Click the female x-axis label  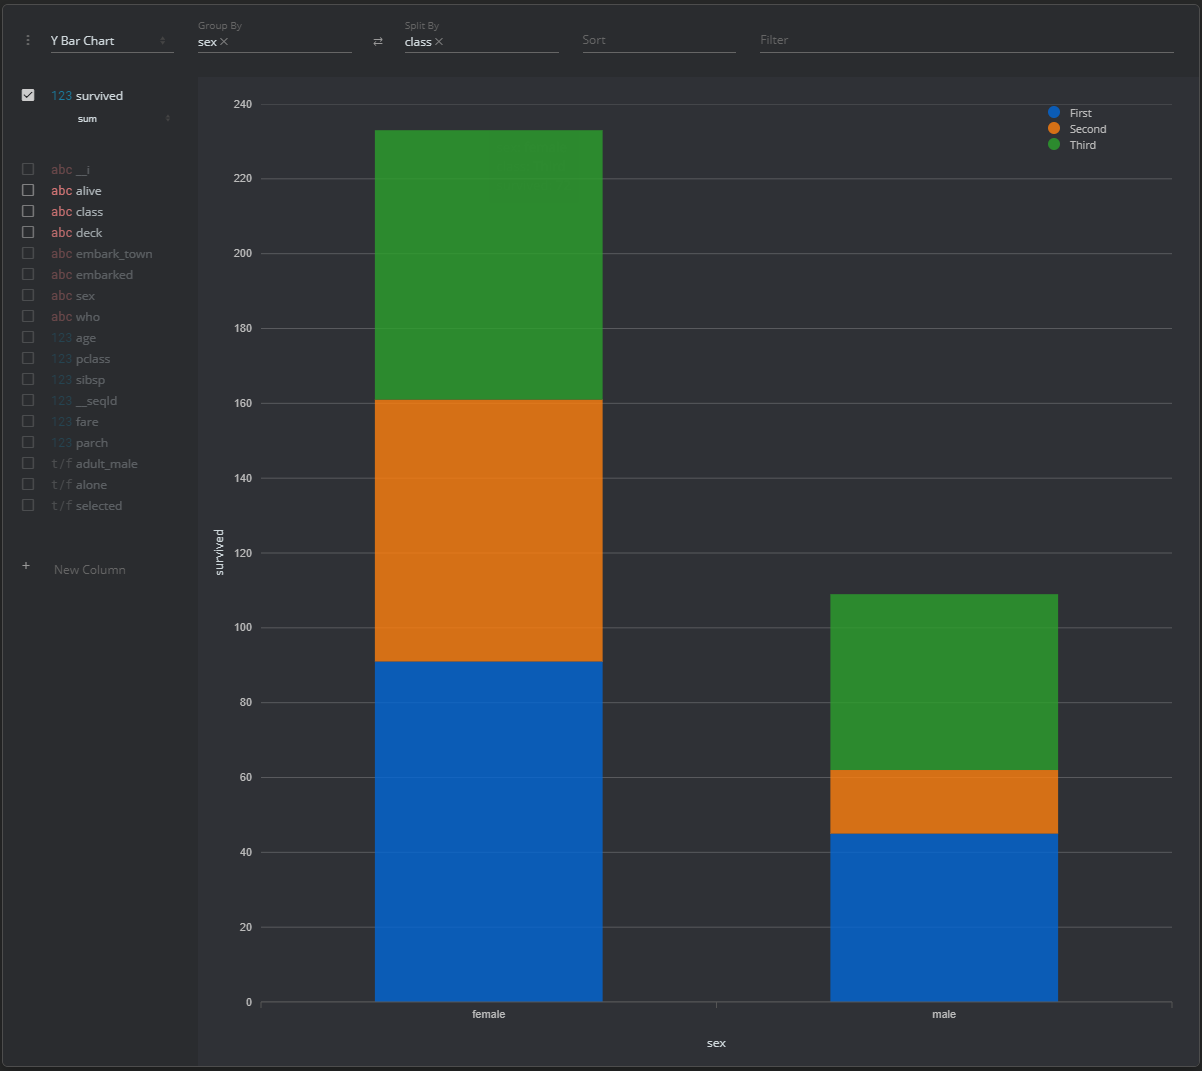pyautogui.click(x=489, y=1014)
